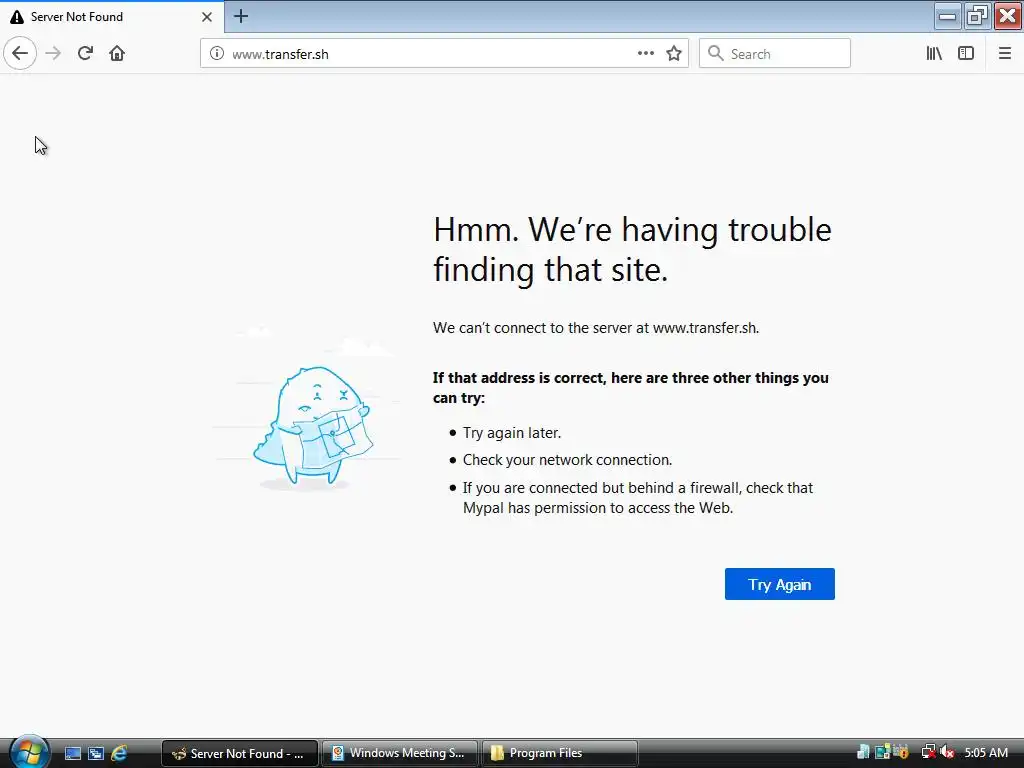The image size is (1024, 768).
Task: Minimize the browser window
Action: 947,16
